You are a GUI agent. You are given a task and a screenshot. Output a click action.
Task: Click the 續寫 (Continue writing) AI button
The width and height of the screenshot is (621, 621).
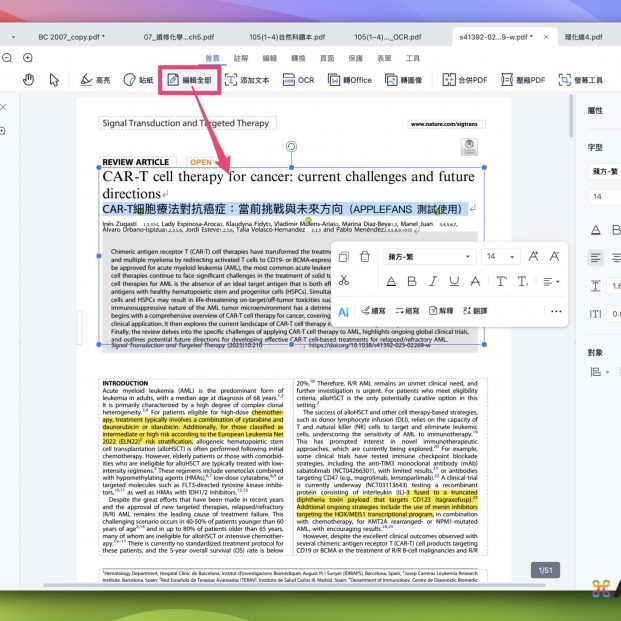pyautogui.click(x=373, y=311)
